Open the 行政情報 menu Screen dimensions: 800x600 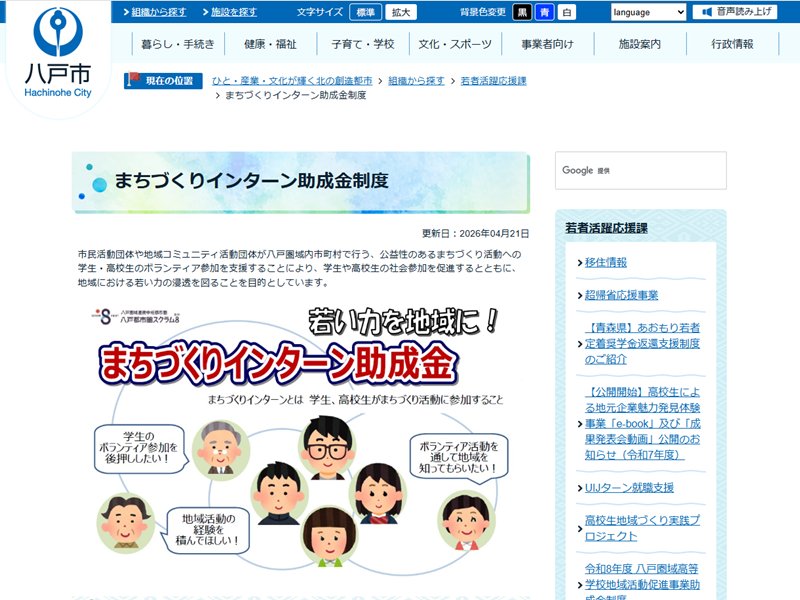(x=732, y=45)
